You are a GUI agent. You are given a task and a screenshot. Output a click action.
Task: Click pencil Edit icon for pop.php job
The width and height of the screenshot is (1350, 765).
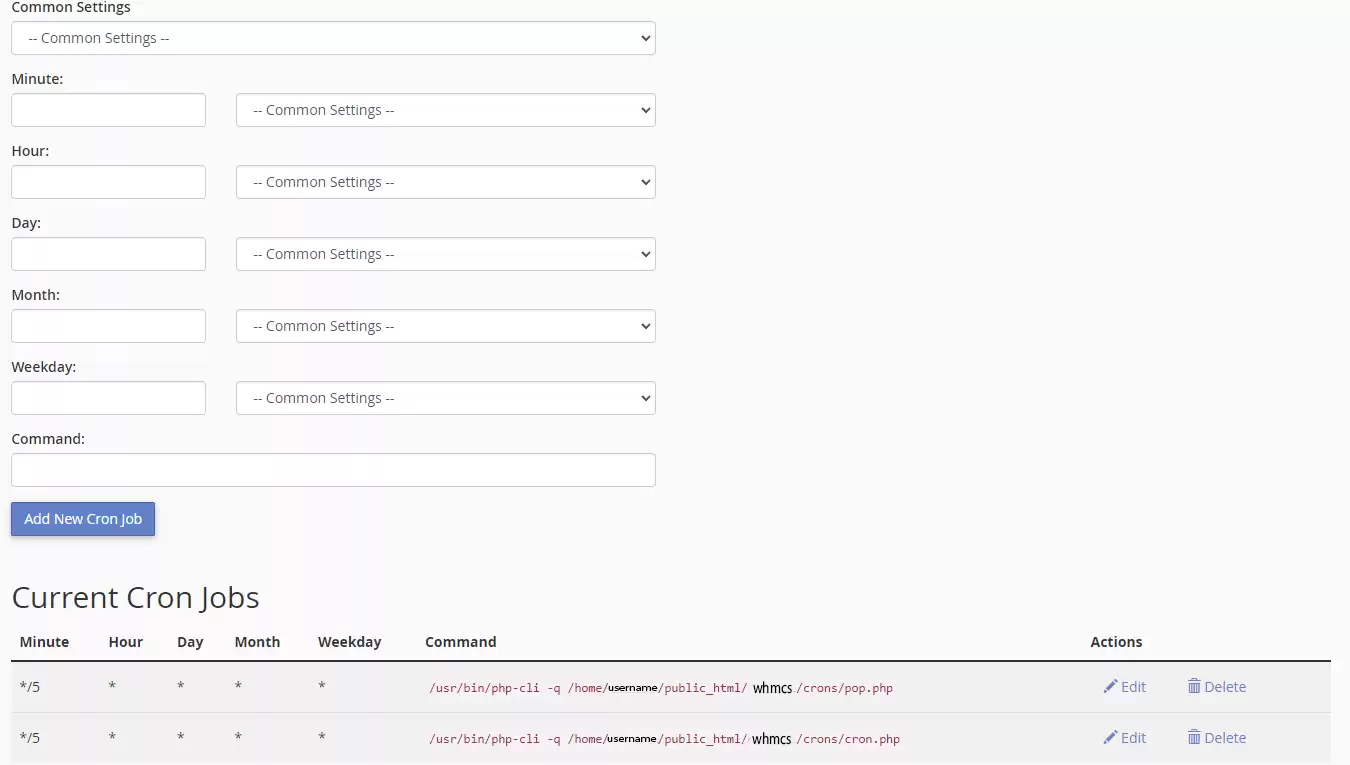pos(1110,687)
